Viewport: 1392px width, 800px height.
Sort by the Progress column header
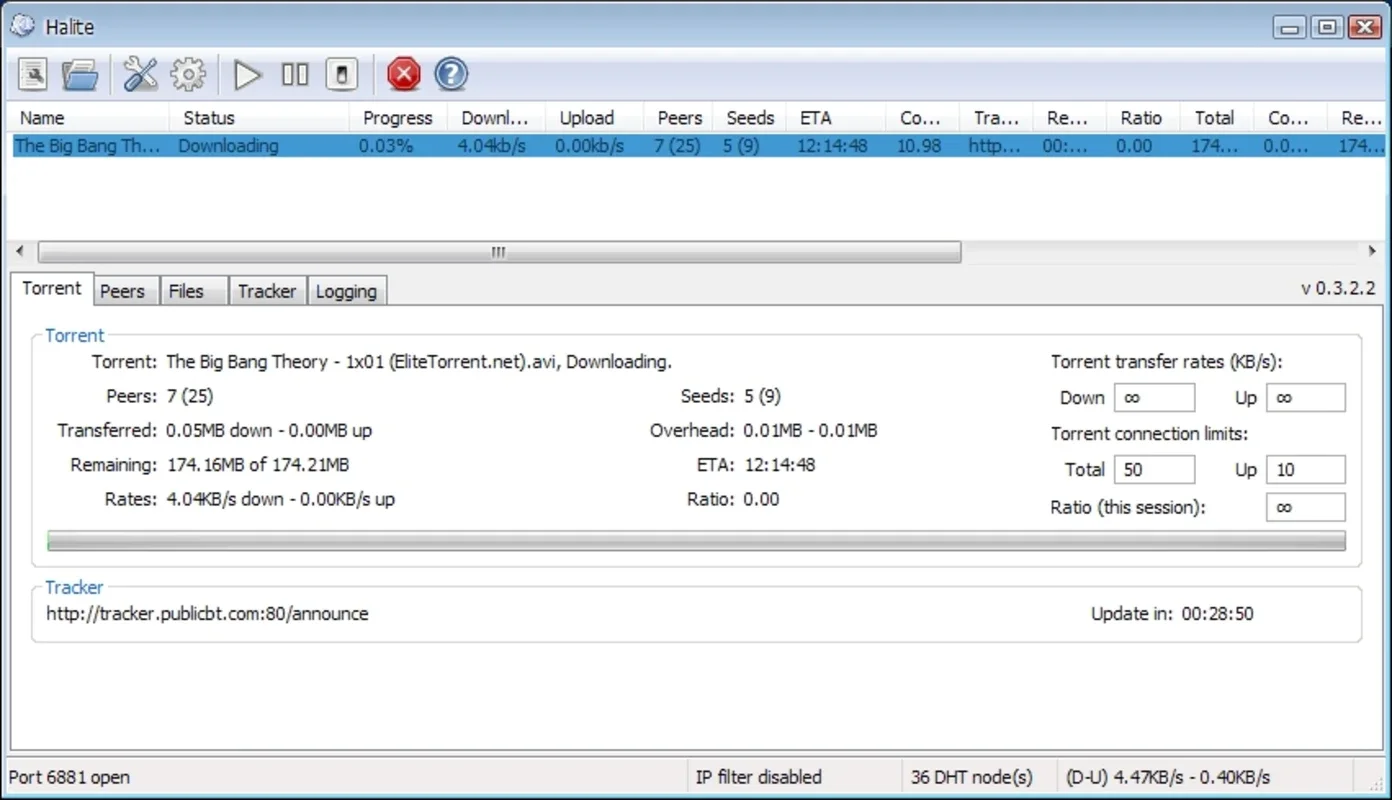(398, 118)
